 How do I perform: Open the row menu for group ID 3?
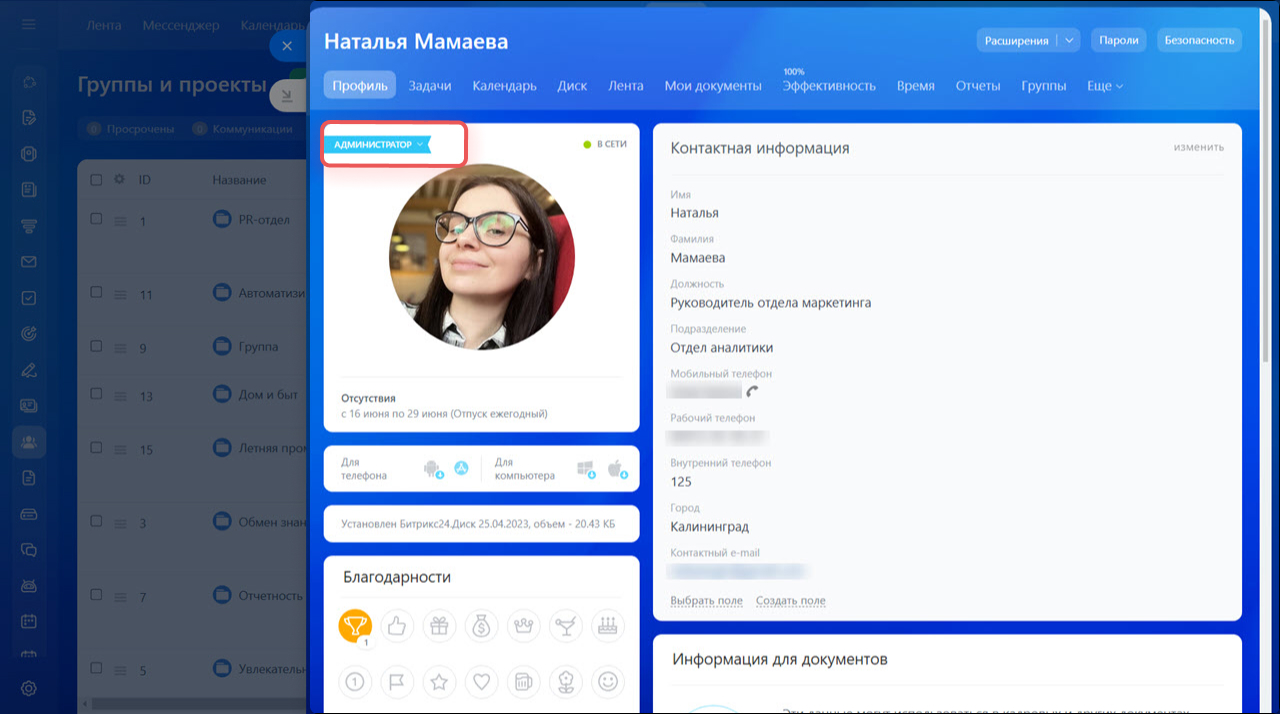click(120, 524)
